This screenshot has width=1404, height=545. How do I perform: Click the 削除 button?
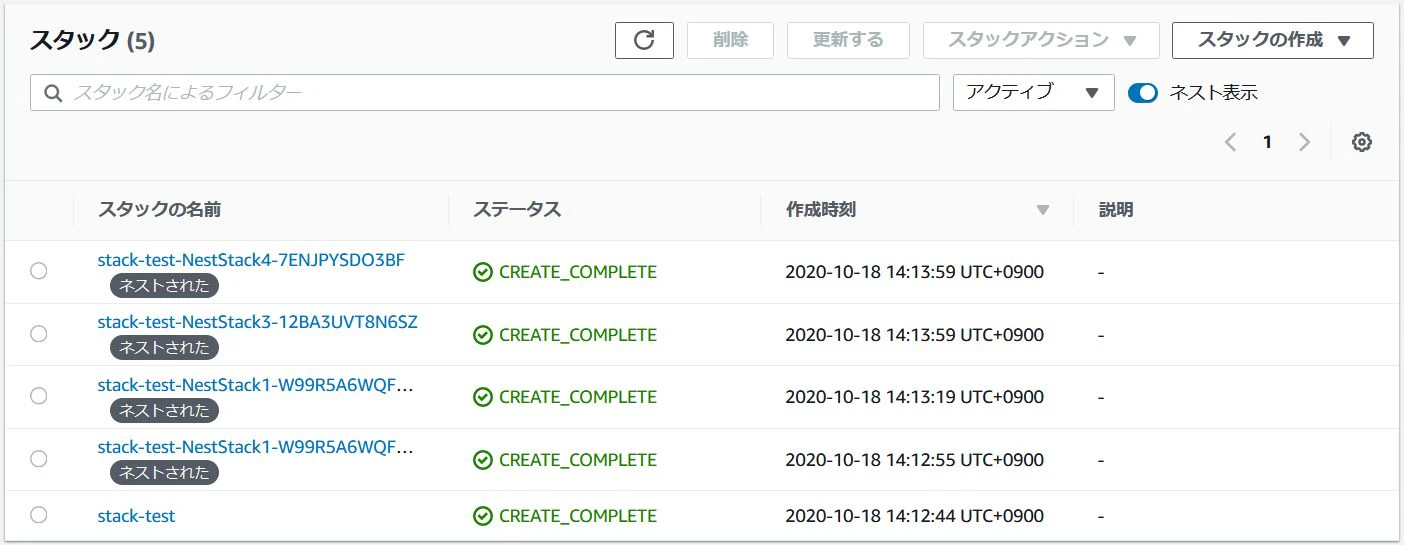(731, 40)
